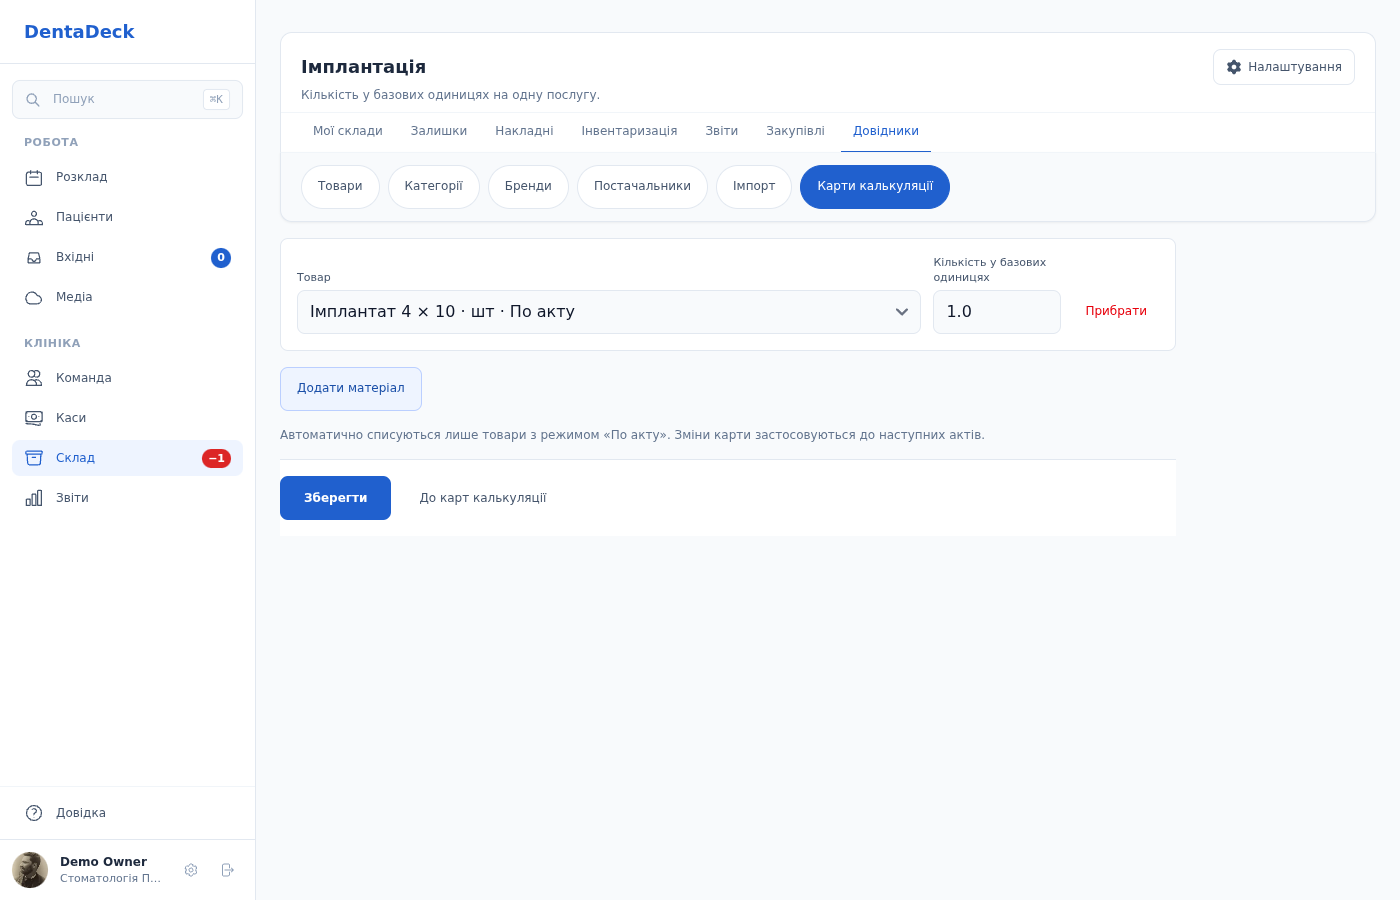This screenshot has height=900, width=1400.
Task: Click the Команда team icon
Action: [34, 378]
